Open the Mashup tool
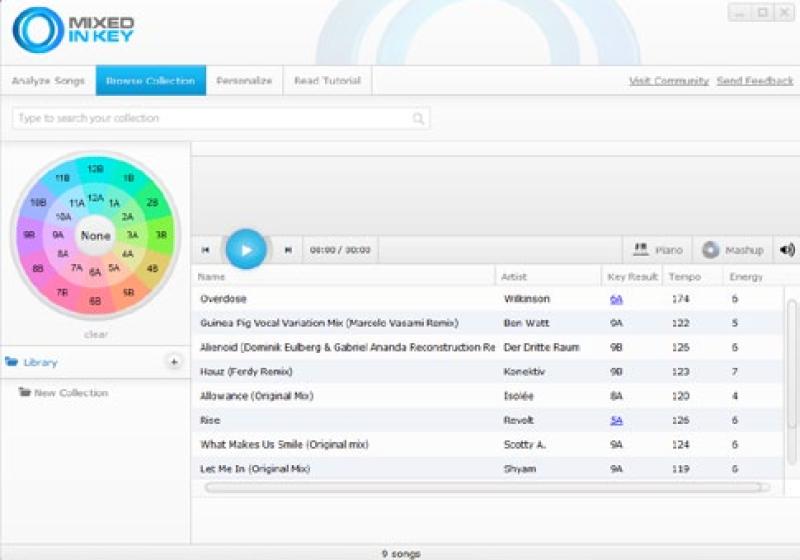This screenshot has height=560, width=800. click(x=733, y=250)
